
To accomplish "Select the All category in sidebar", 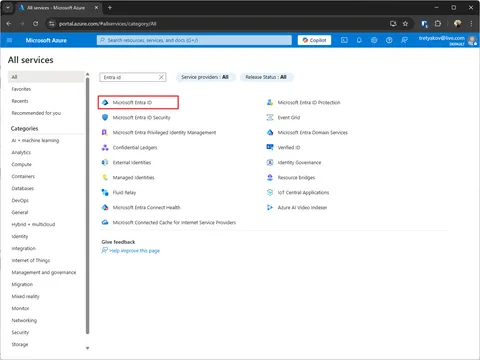I will [46, 77].
